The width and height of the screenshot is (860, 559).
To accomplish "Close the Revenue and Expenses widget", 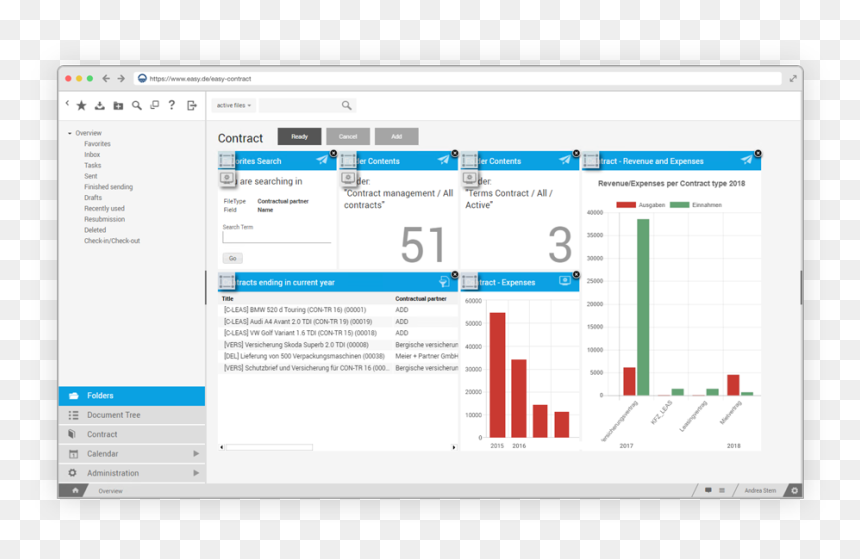I will point(758,153).
